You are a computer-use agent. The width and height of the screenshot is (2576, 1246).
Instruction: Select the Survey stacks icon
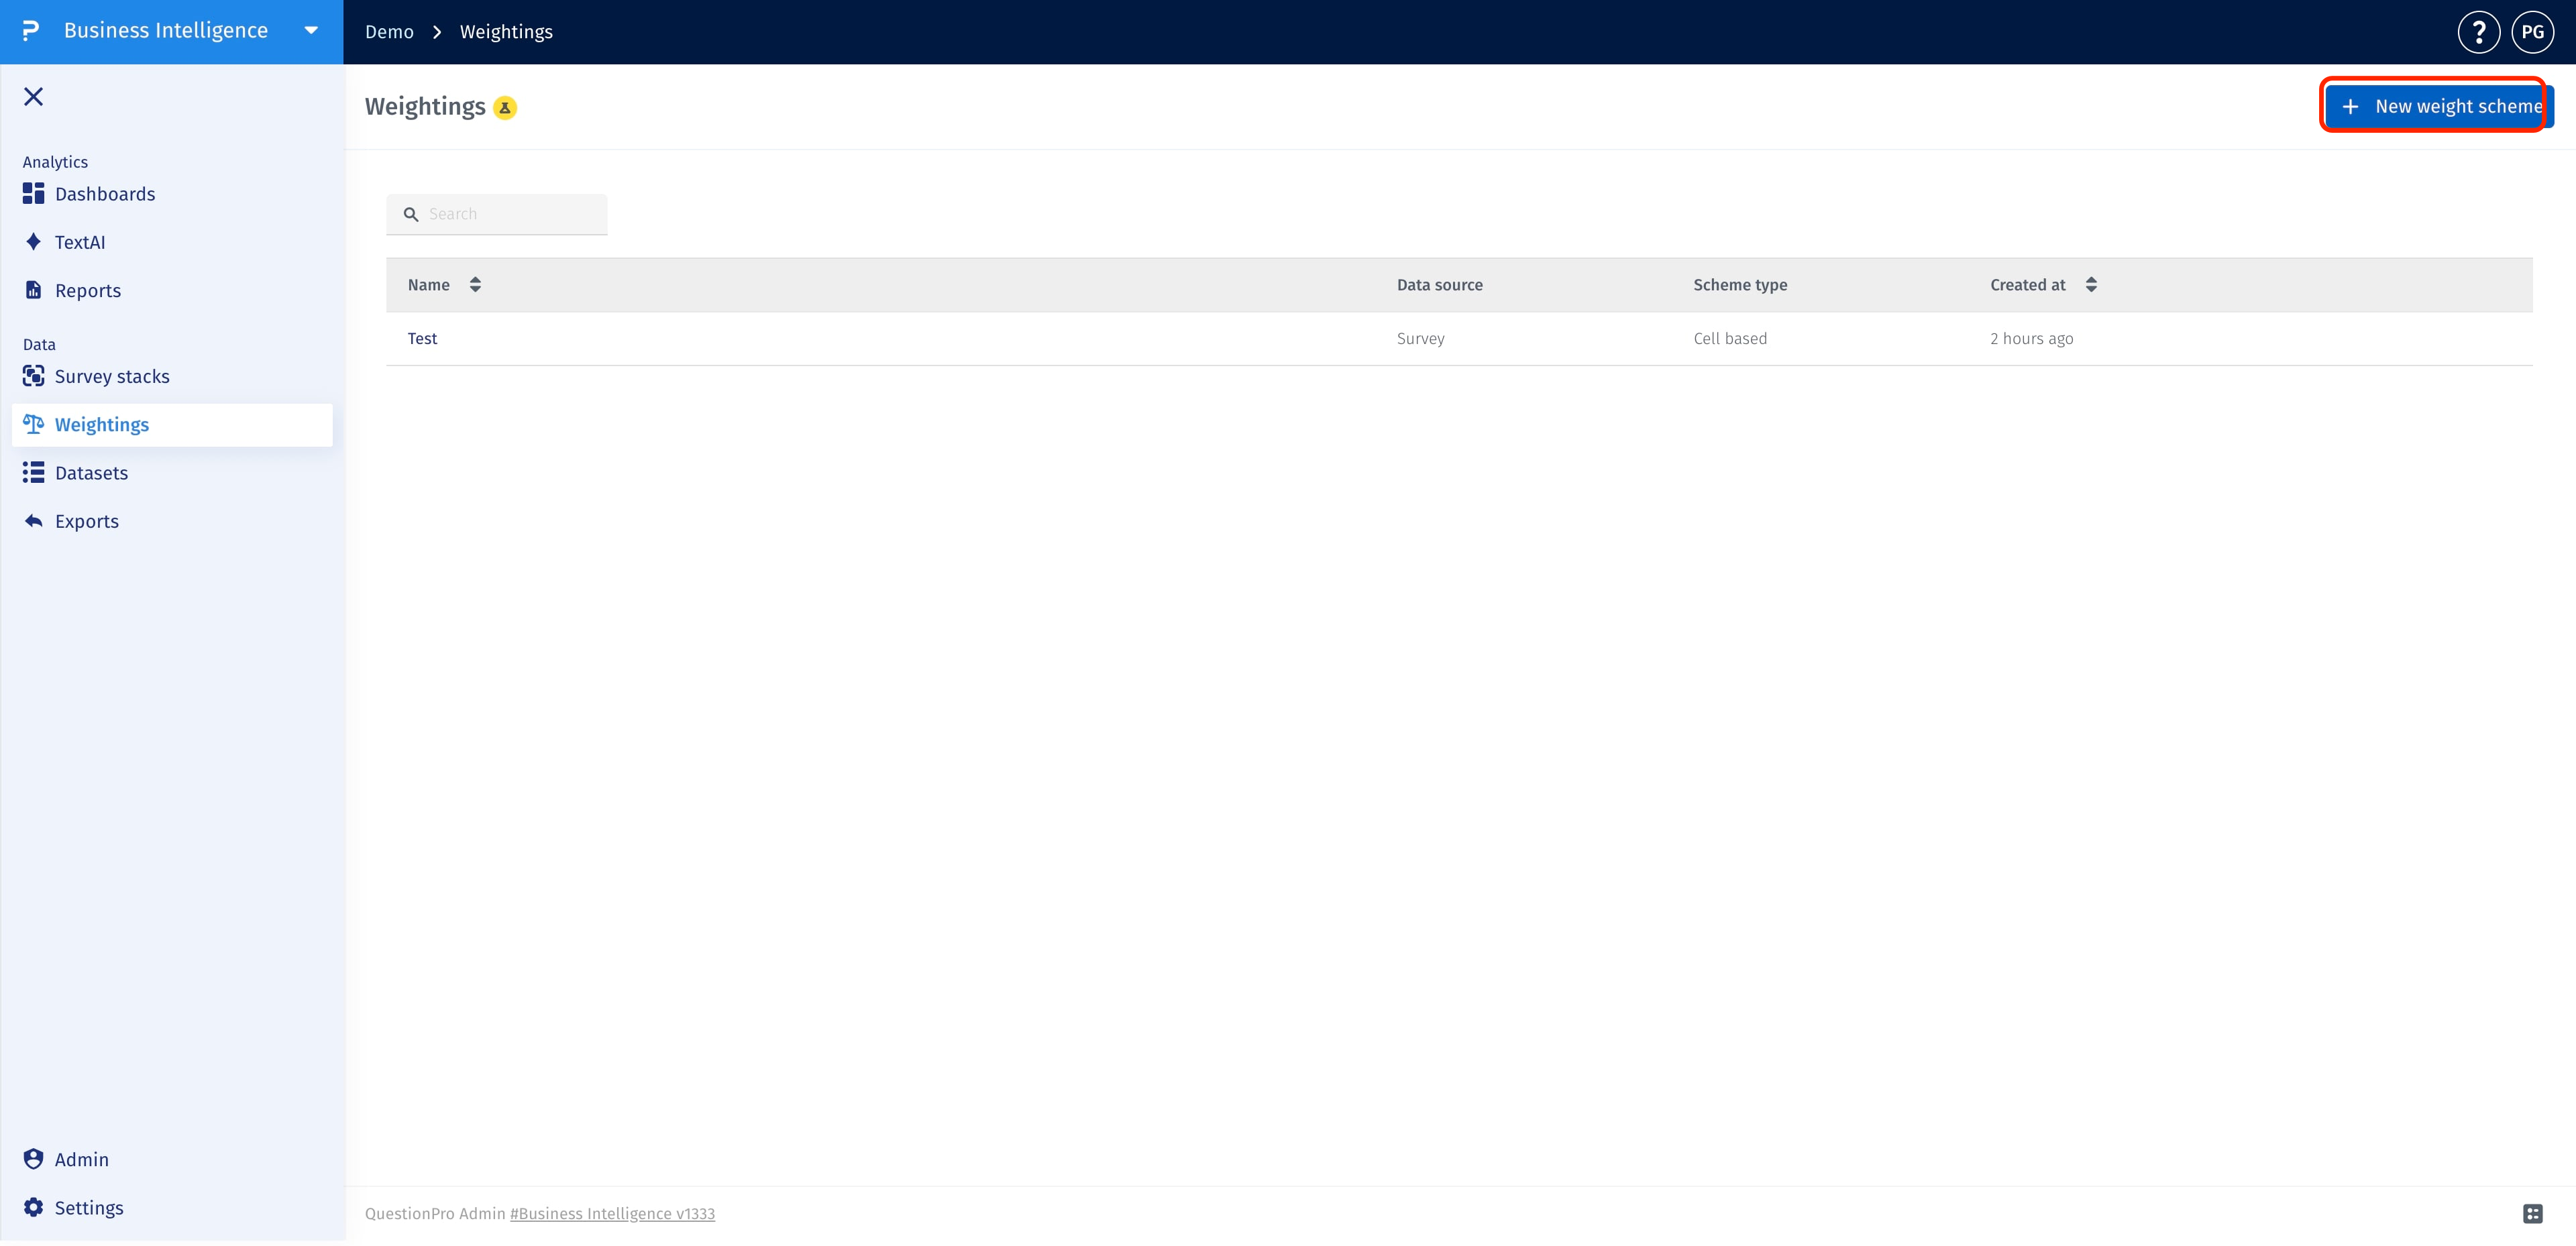click(x=33, y=376)
